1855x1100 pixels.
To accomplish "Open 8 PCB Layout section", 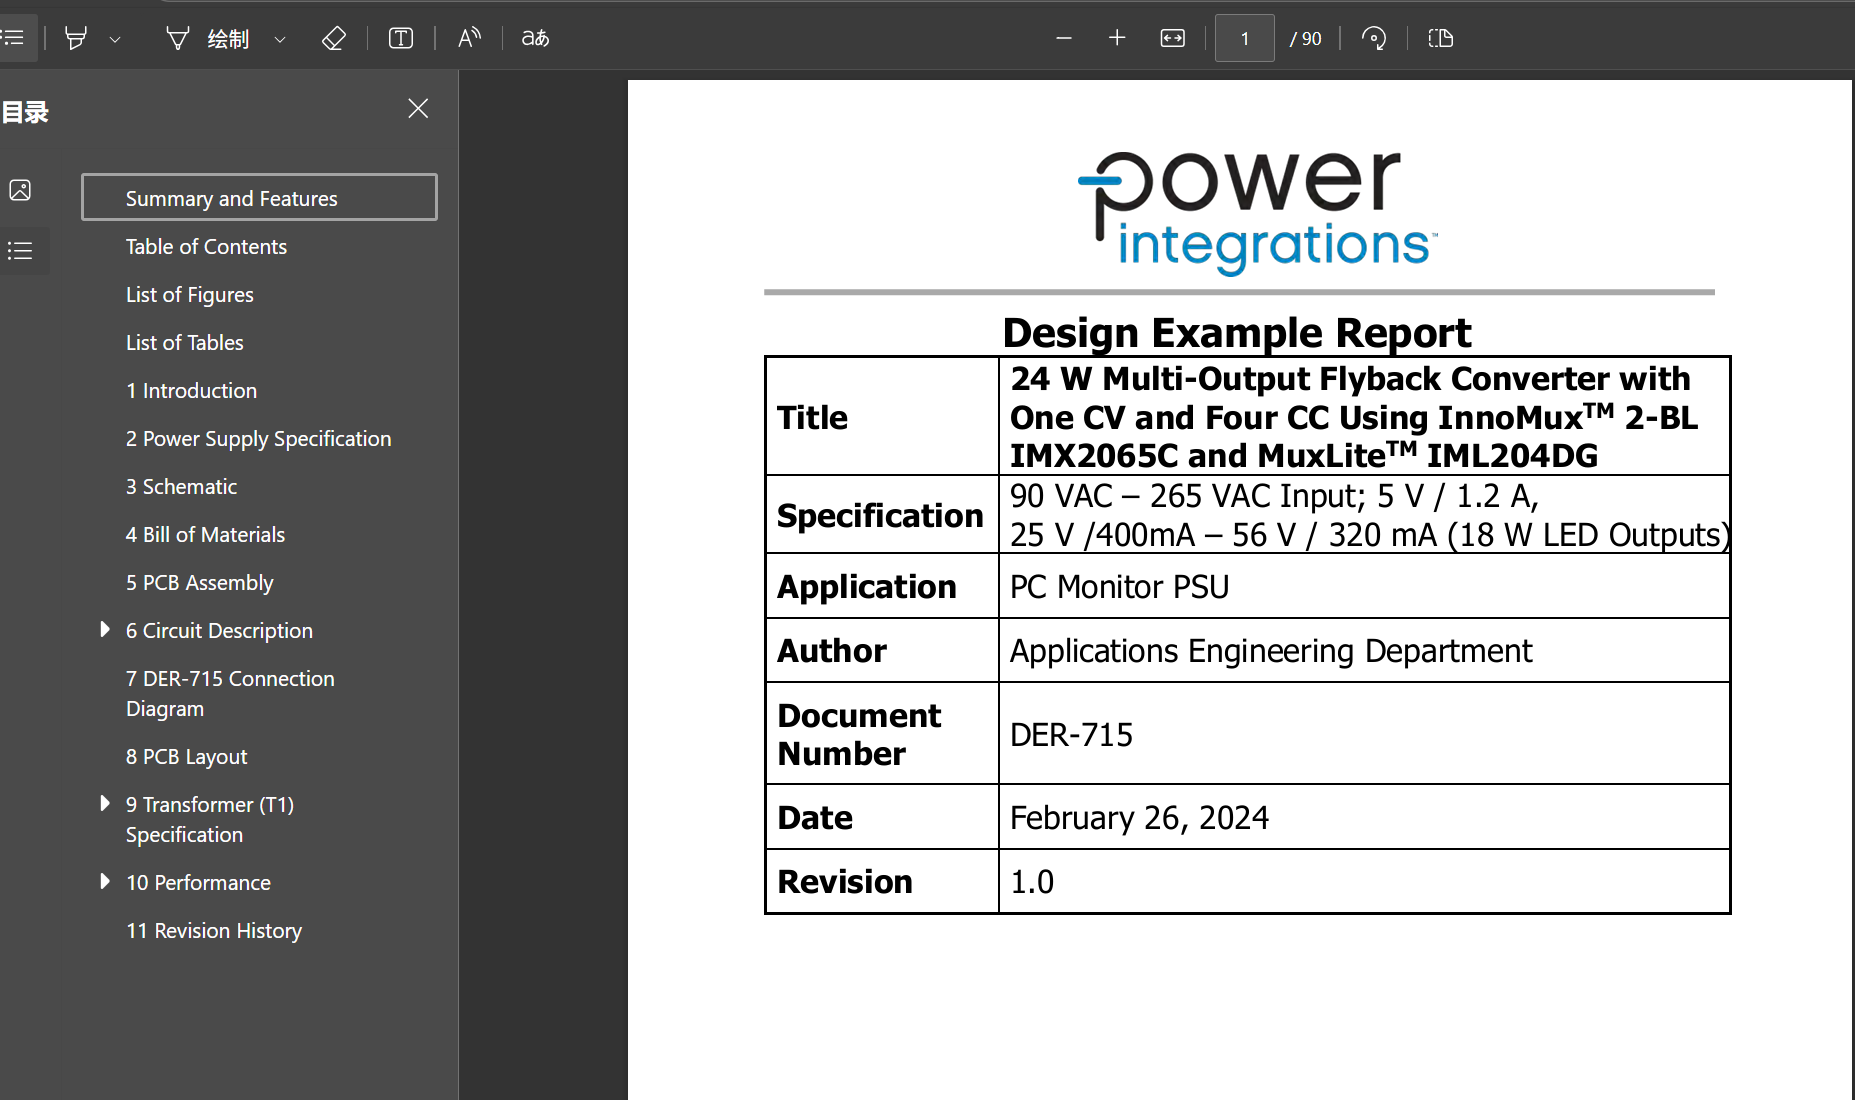I will (x=186, y=756).
